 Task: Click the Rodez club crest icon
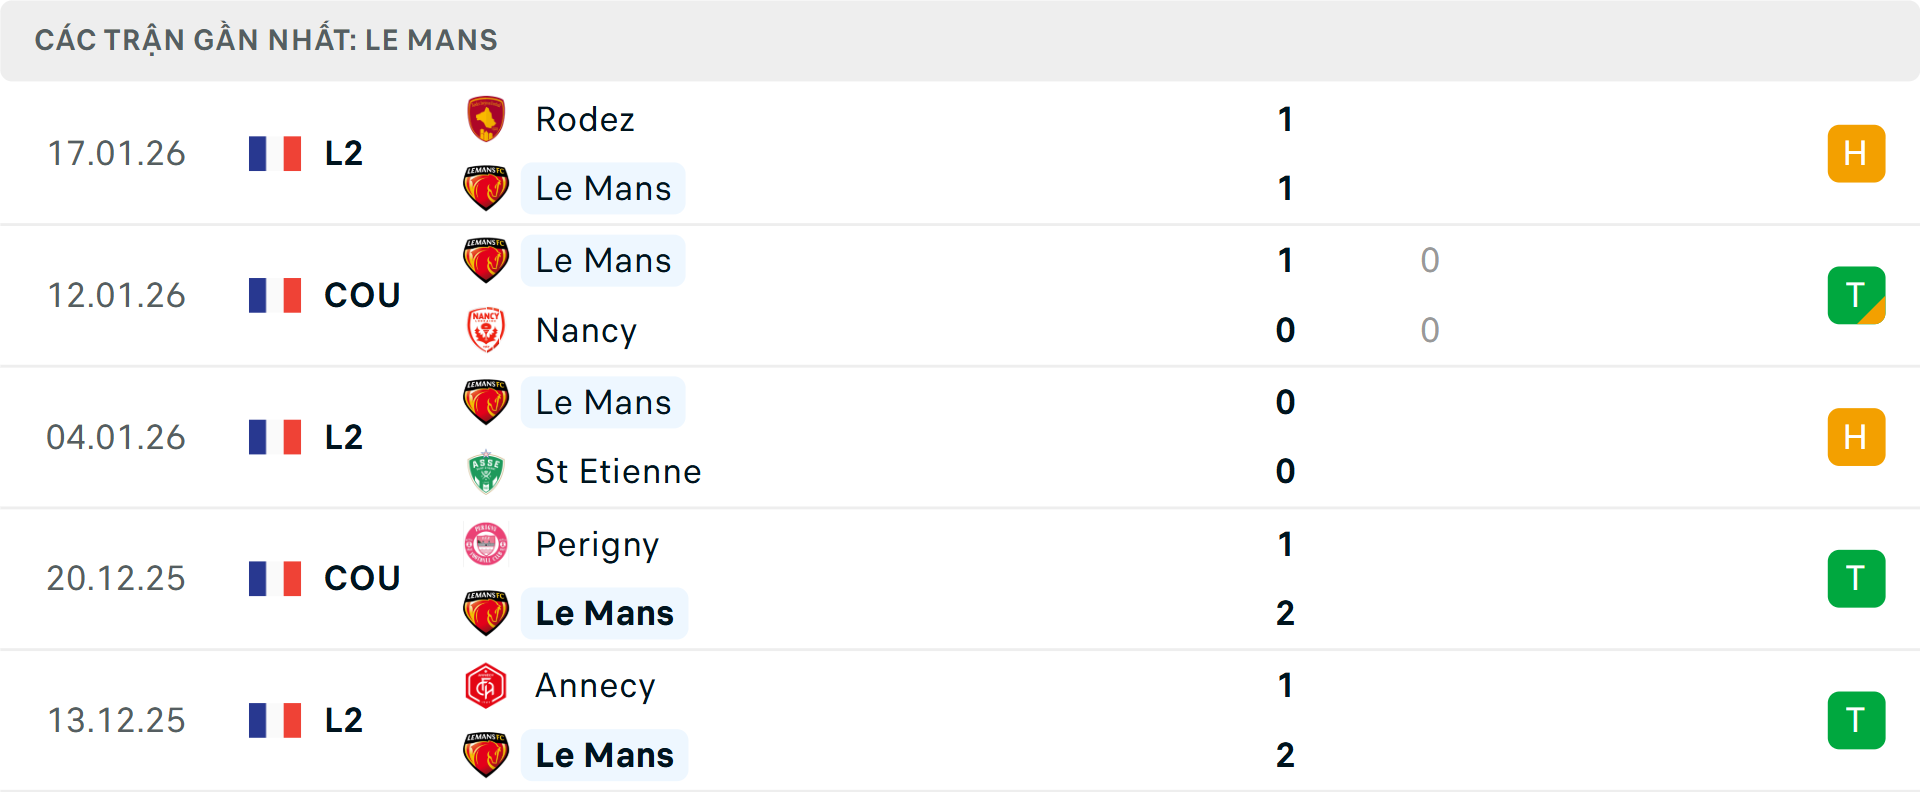[486, 119]
